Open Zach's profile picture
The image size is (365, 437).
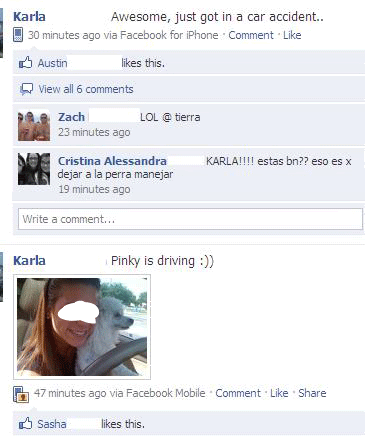[34, 126]
